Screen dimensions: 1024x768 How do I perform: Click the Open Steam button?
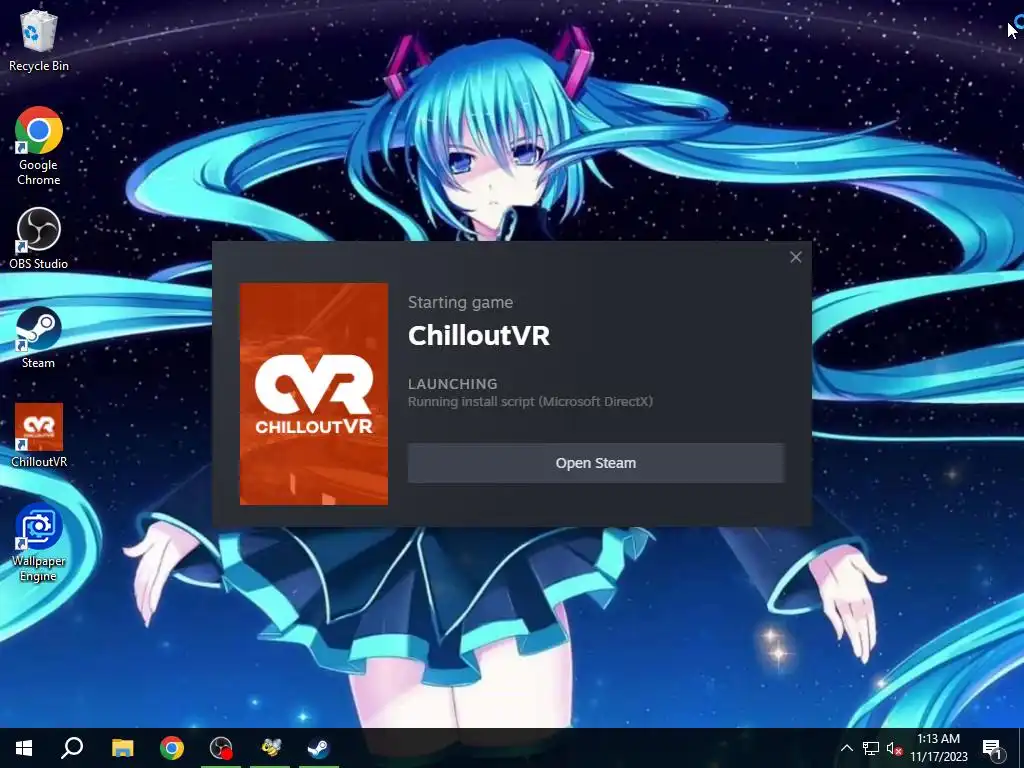(x=596, y=463)
